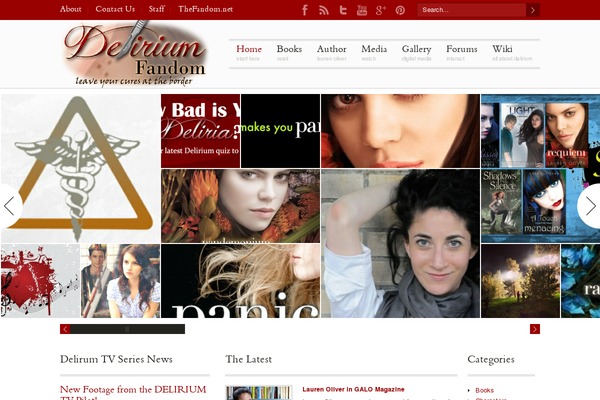Open the black 'makes you' text tile
The image size is (600, 400).
(280, 131)
